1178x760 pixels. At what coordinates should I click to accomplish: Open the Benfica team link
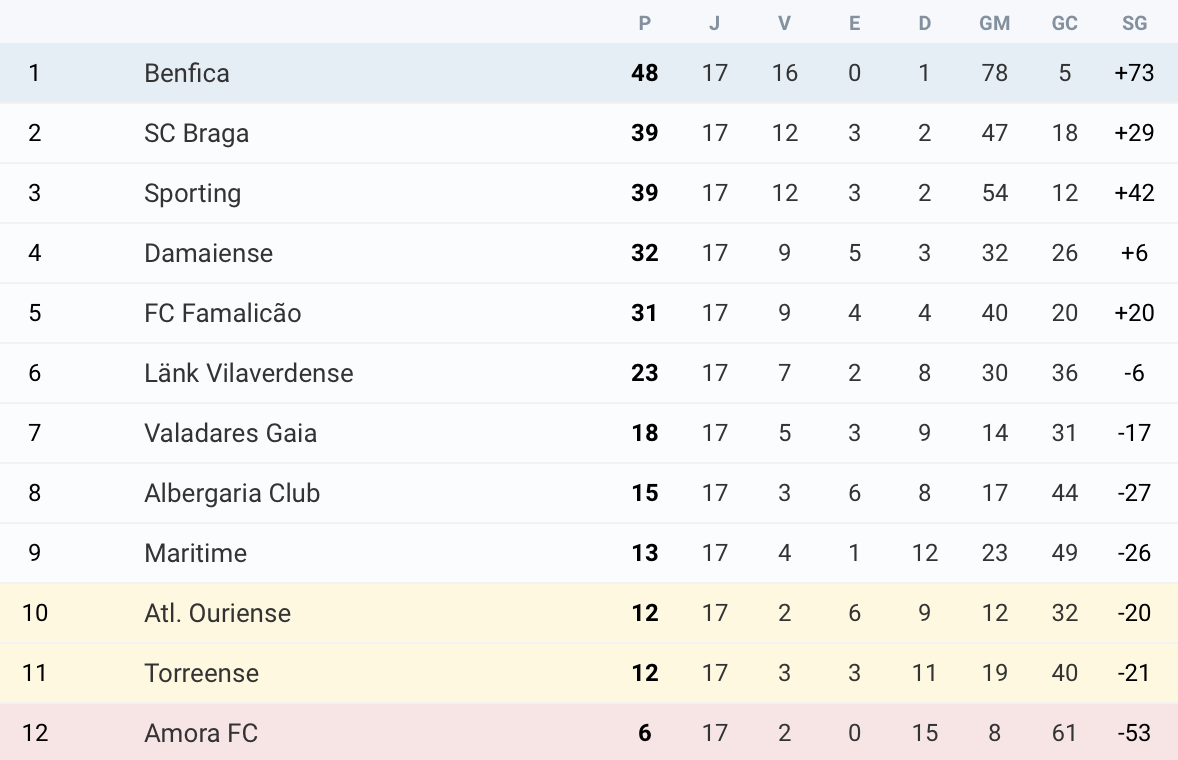tap(187, 73)
